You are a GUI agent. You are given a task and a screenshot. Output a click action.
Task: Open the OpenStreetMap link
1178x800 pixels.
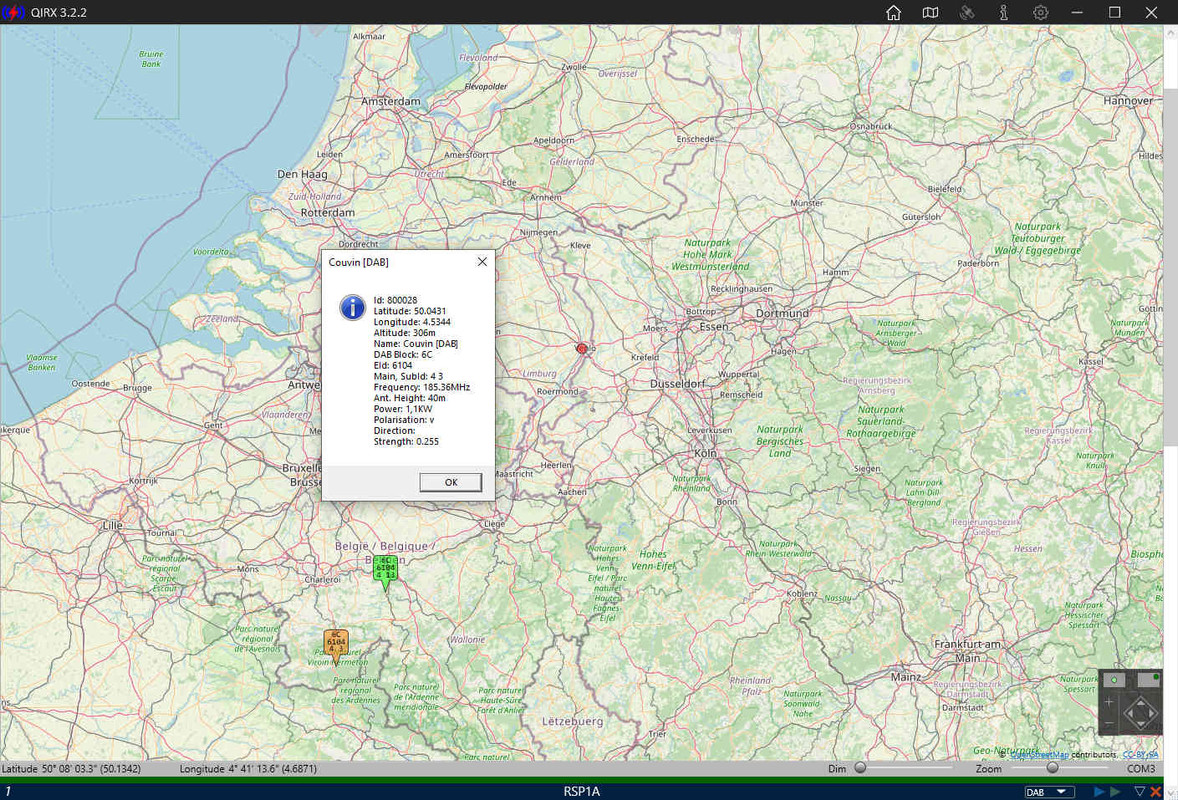pyautogui.click(x=1039, y=755)
